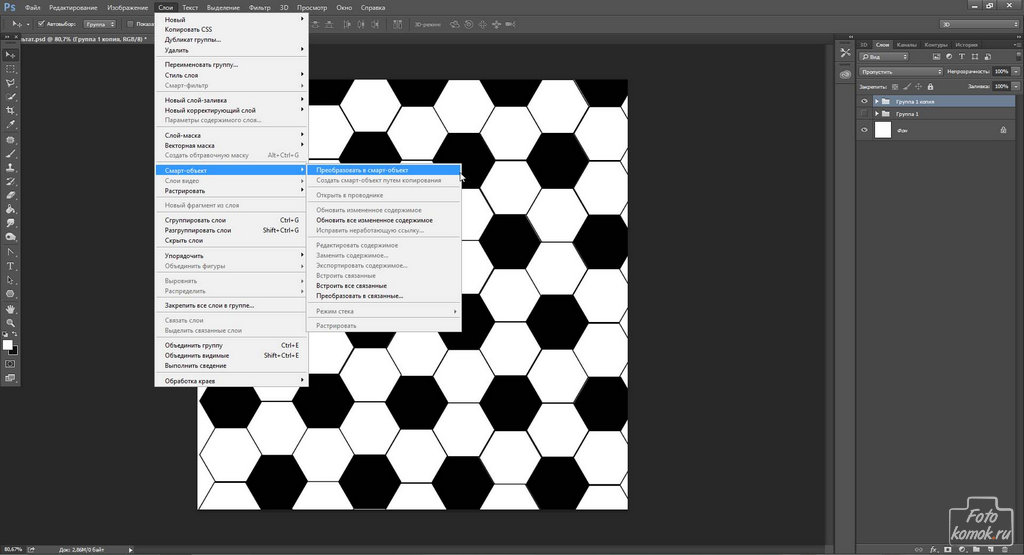Click Встроить все связанные
This screenshot has height=555, width=1024.
384,285
